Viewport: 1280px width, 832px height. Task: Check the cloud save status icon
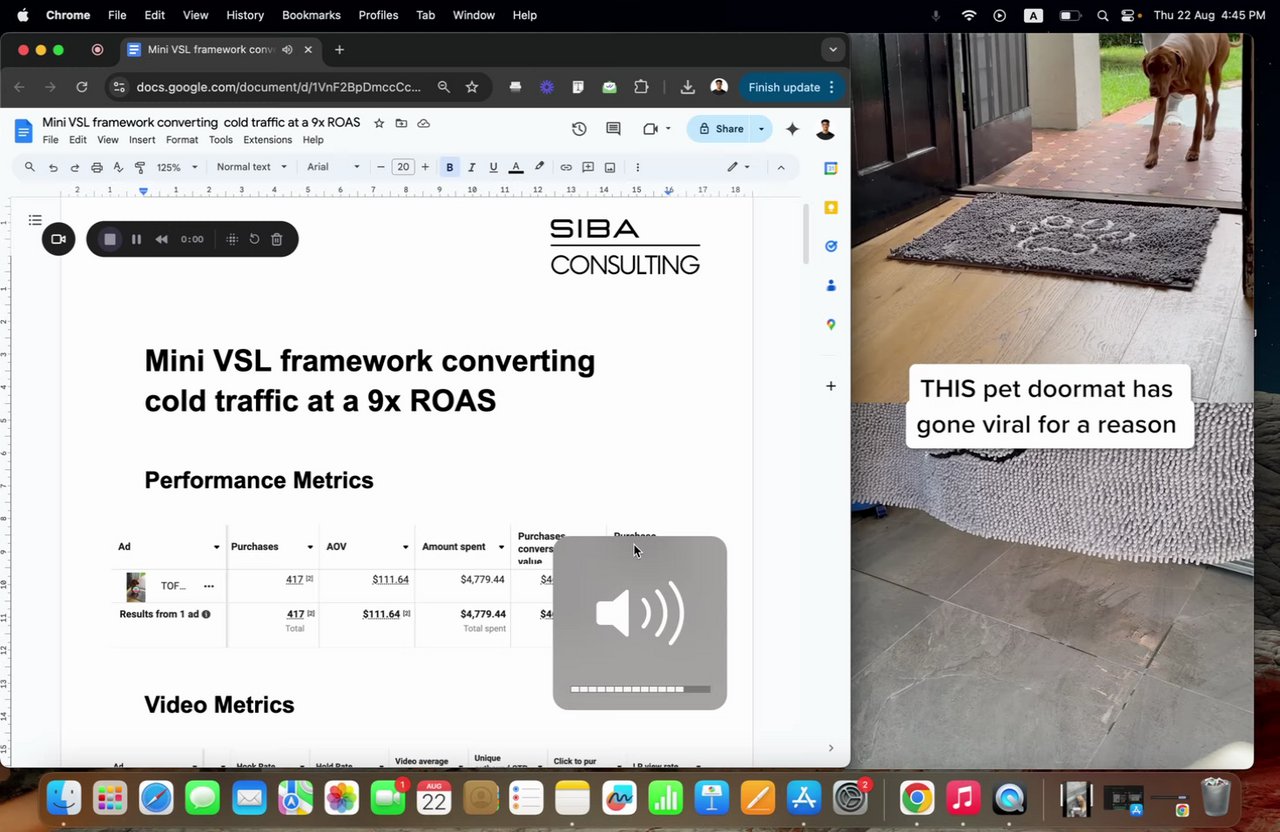[424, 123]
